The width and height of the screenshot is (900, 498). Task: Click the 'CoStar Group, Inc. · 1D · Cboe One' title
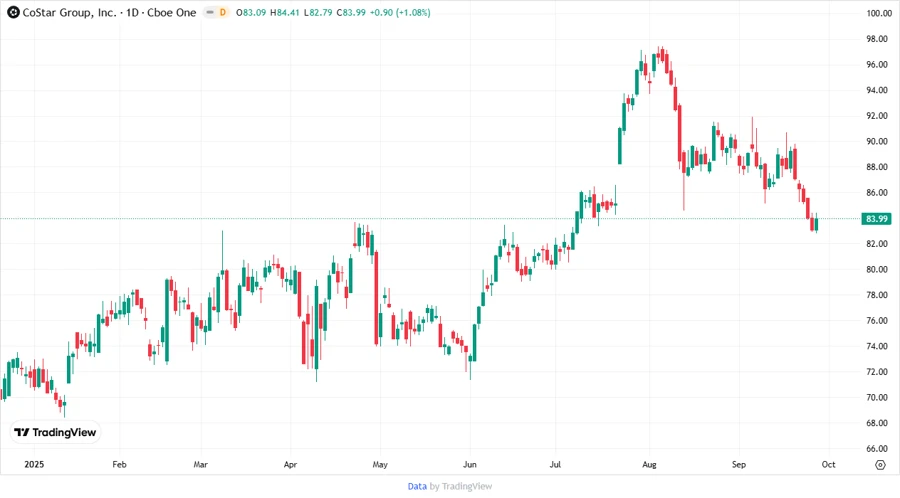pyautogui.click(x=109, y=12)
